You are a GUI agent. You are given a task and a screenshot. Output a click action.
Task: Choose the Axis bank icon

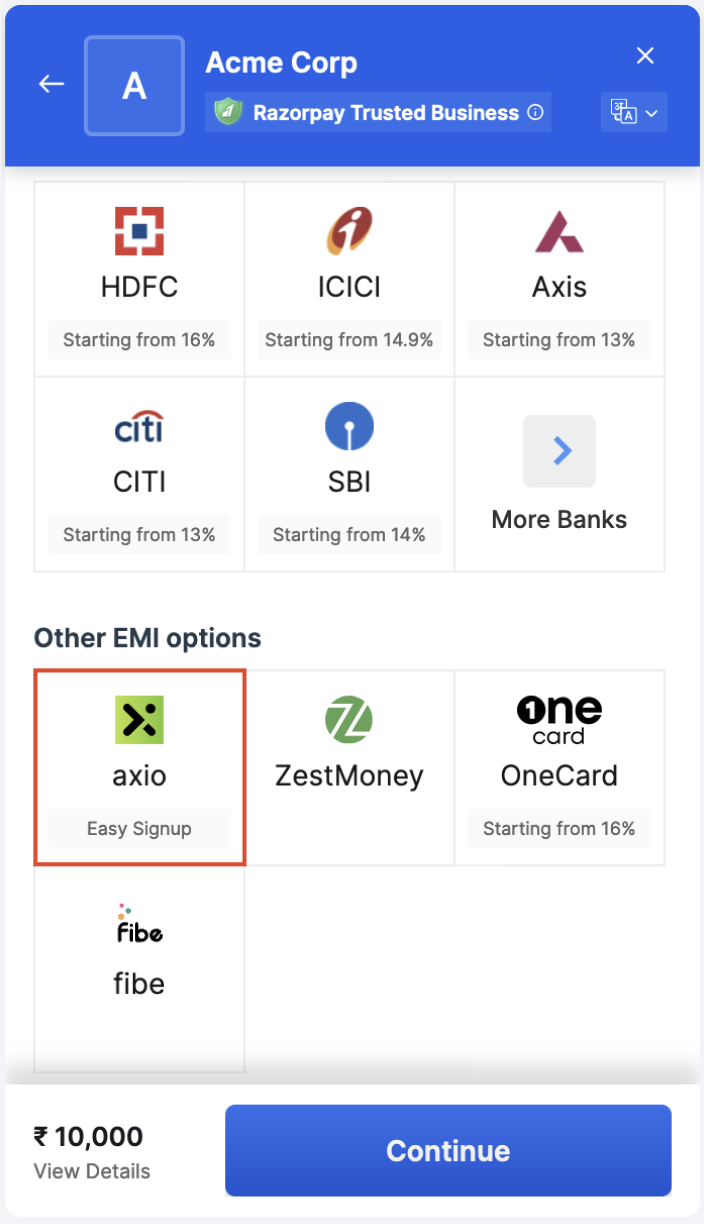[x=559, y=230]
